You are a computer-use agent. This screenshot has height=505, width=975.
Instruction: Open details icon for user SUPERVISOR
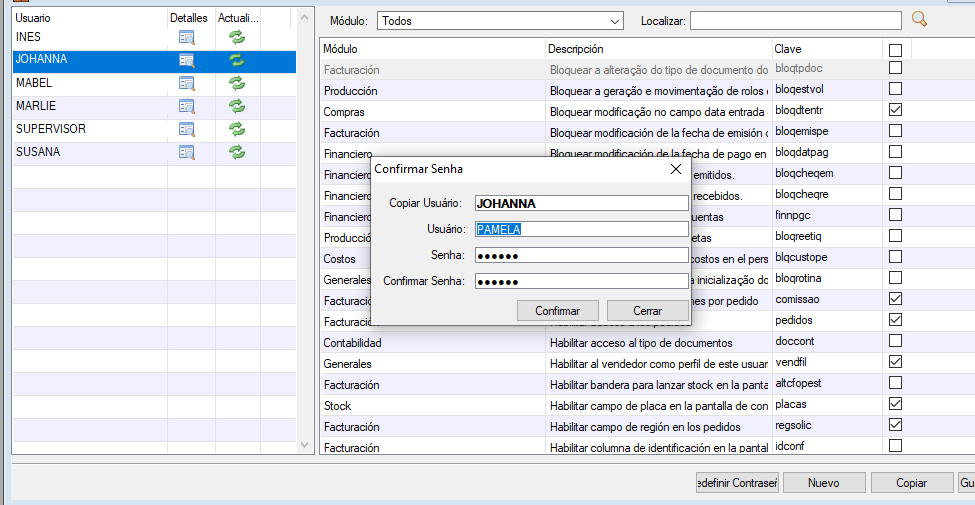187,129
